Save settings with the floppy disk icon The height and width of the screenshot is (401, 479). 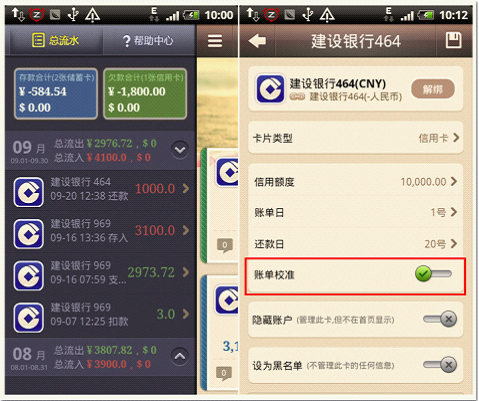click(x=454, y=40)
